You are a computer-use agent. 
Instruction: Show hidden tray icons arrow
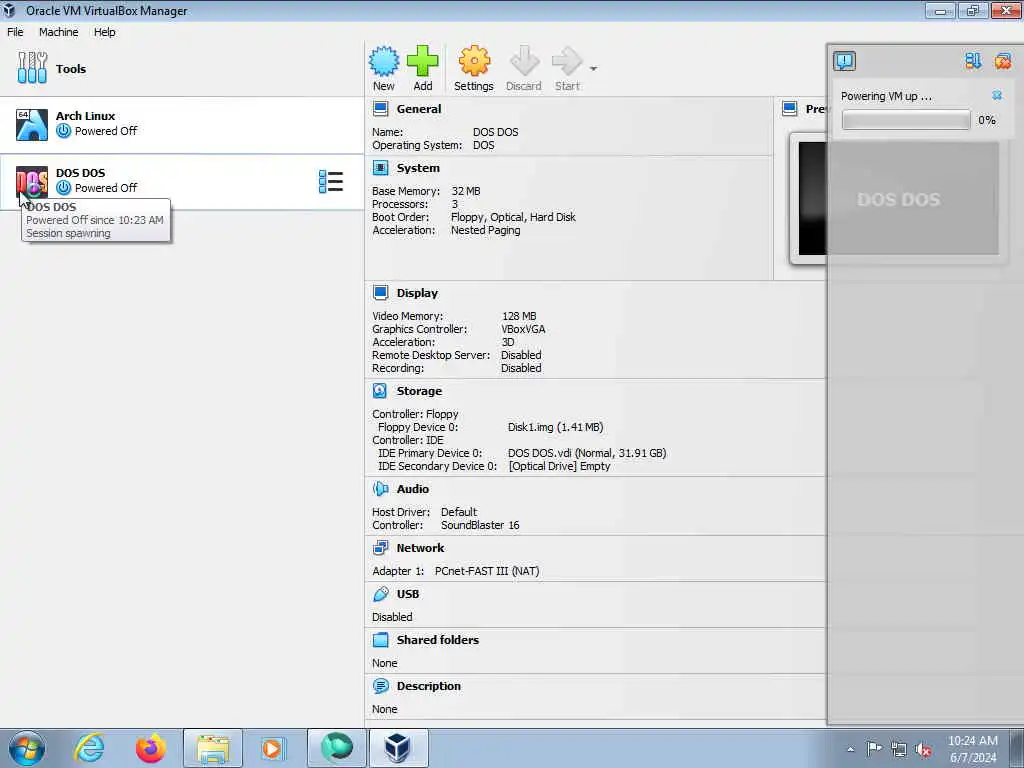(850, 750)
